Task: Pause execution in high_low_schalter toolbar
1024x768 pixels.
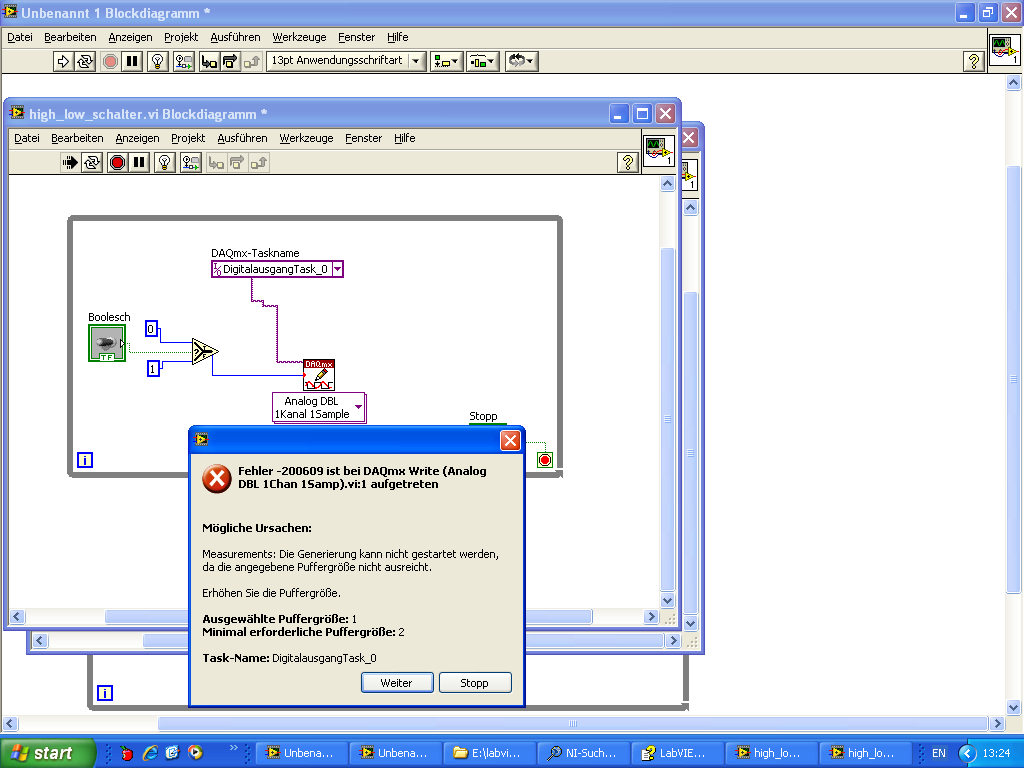Action: [x=139, y=163]
